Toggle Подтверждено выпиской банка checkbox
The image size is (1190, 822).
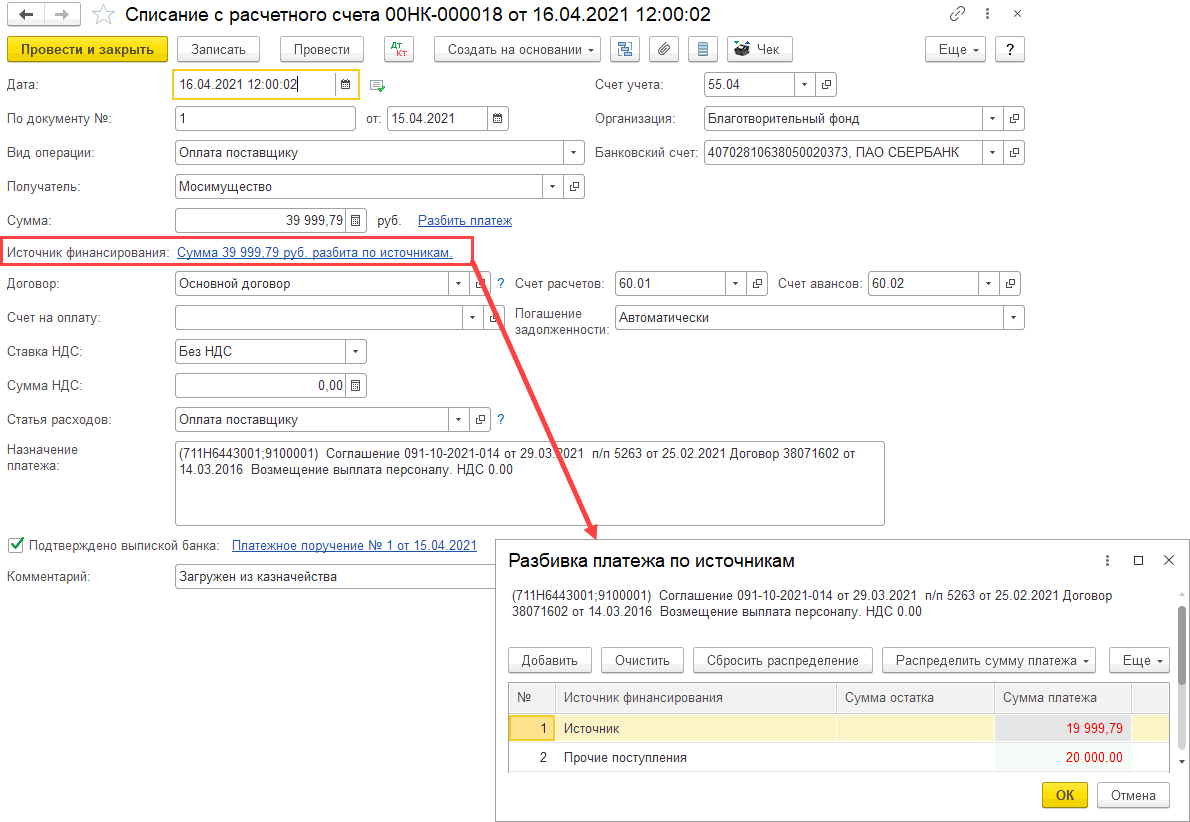pyautogui.click(x=15, y=545)
